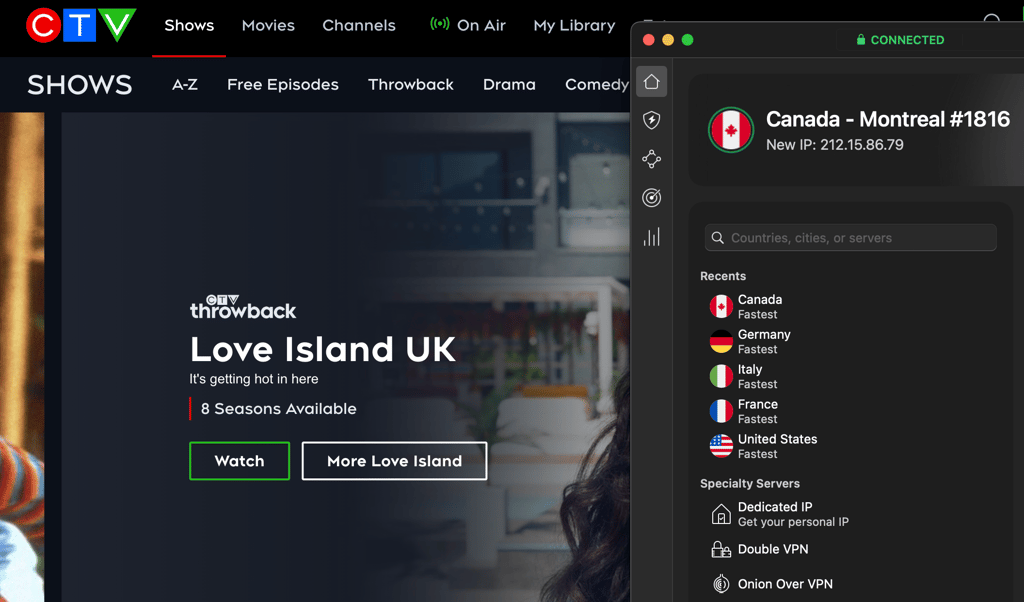The image size is (1024, 602).
Task: Click the search magnifier icon in VPN
Action: click(718, 238)
